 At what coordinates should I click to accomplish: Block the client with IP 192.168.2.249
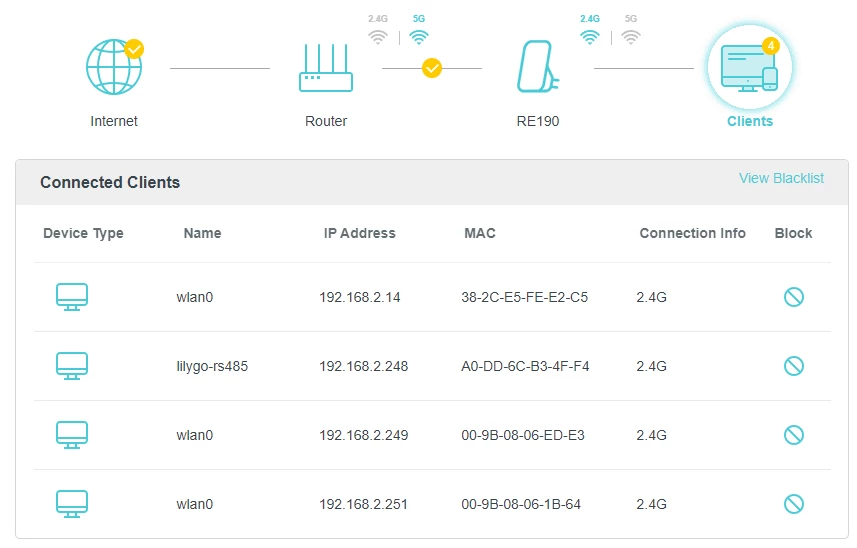pos(794,435)
